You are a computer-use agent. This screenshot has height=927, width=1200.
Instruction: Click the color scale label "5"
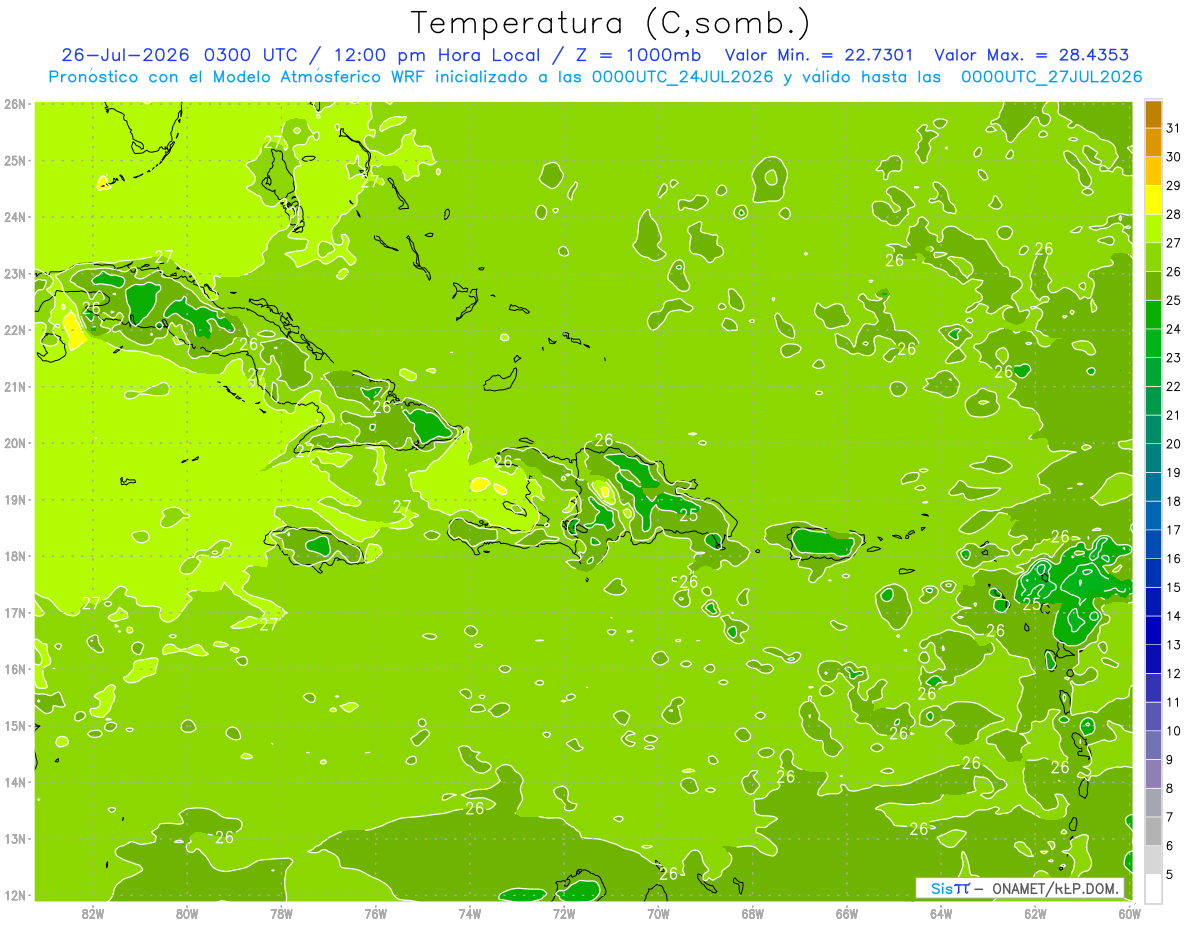tap(1170, 875)
